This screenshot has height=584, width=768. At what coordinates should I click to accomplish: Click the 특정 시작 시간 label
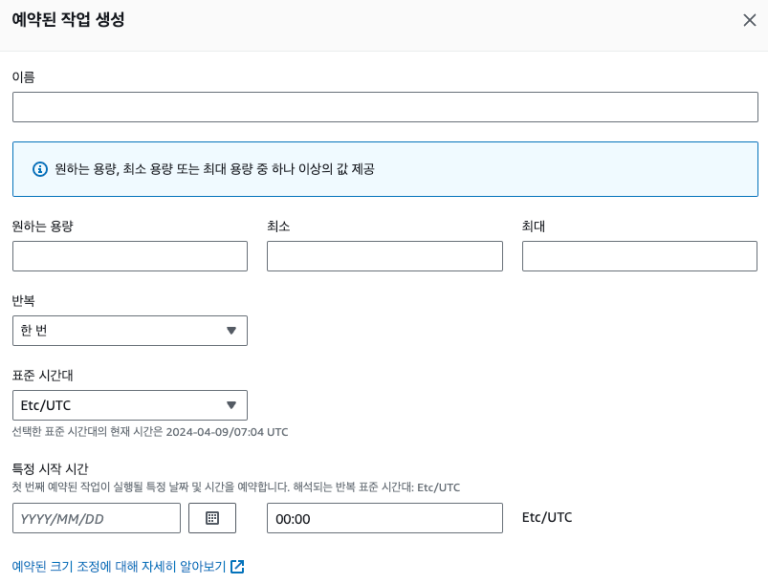click(x=50, y=469)
